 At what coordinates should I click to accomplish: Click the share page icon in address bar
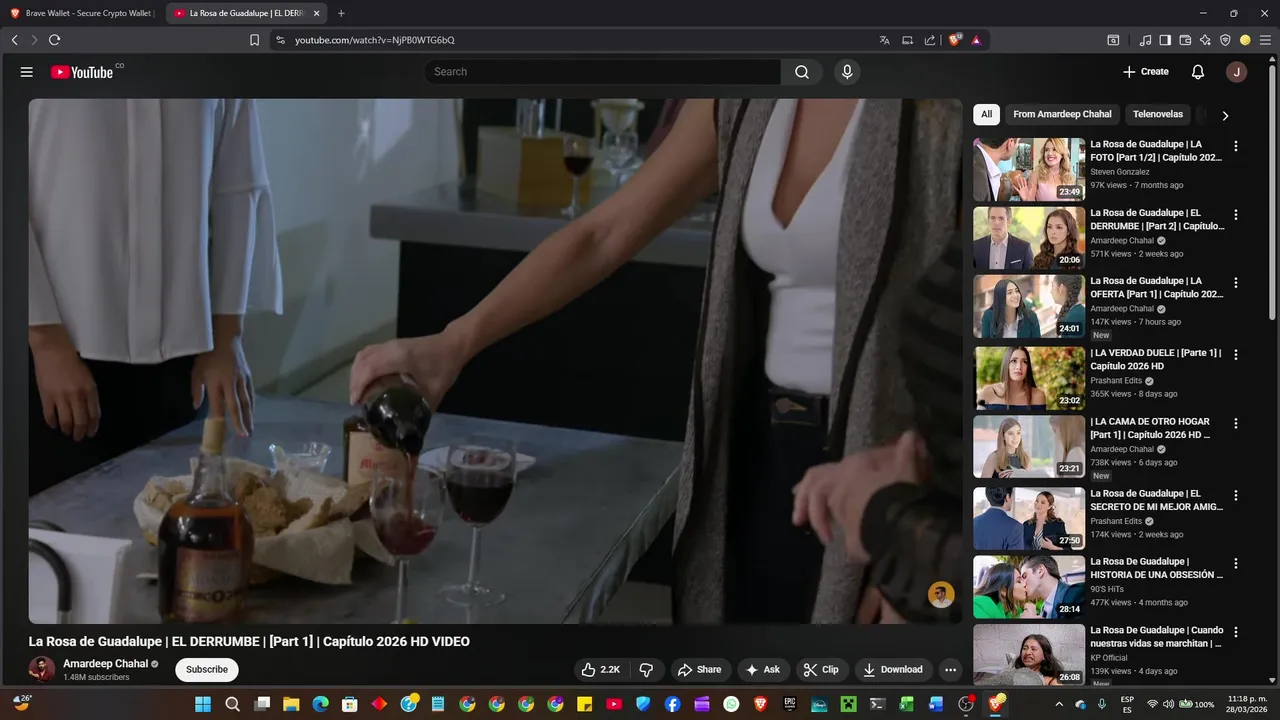[x=930, y=40]
